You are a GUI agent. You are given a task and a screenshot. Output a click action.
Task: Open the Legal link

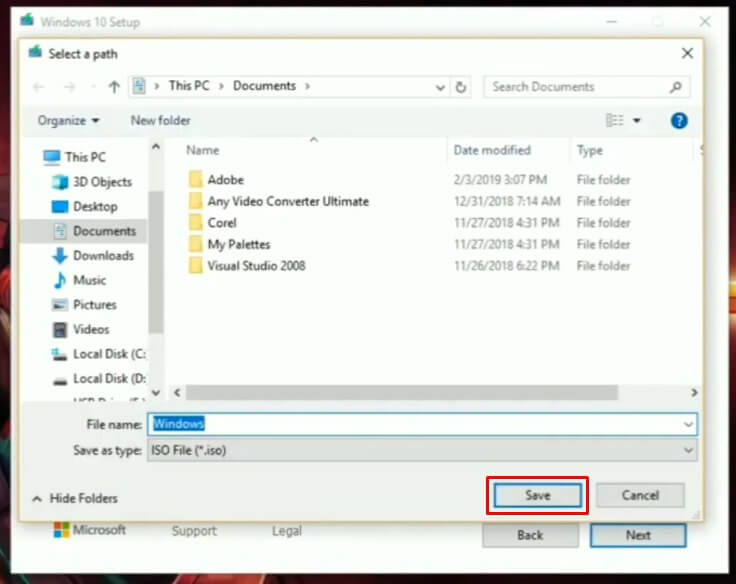click(x=287, y=531)
